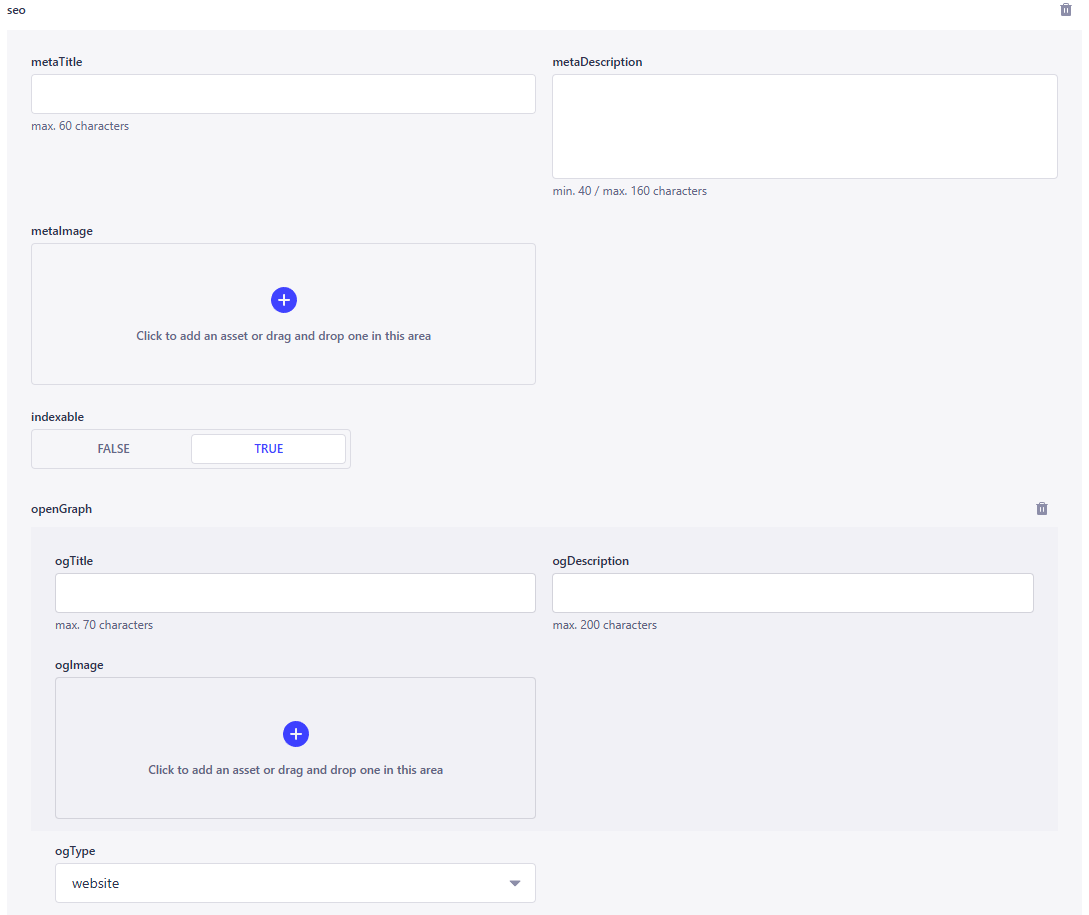Click the ogType dropdown arrow

[515, 884]
